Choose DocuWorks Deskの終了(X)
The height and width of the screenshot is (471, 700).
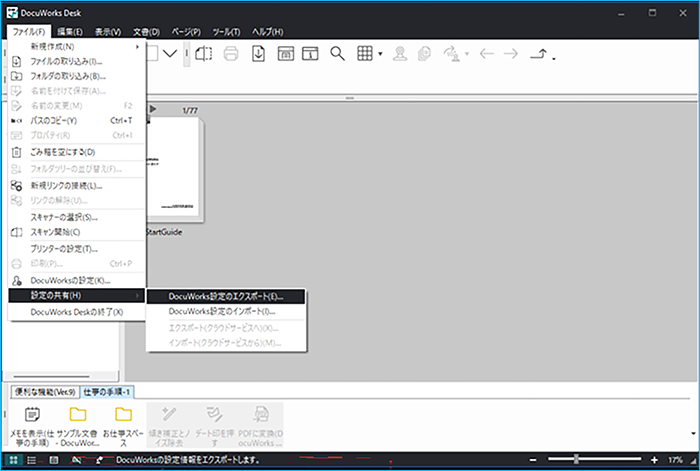coord(76,312)
